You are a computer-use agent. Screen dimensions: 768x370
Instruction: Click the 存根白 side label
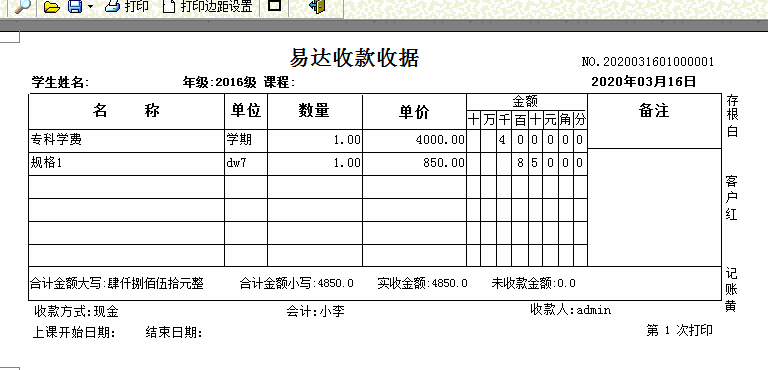732,116
